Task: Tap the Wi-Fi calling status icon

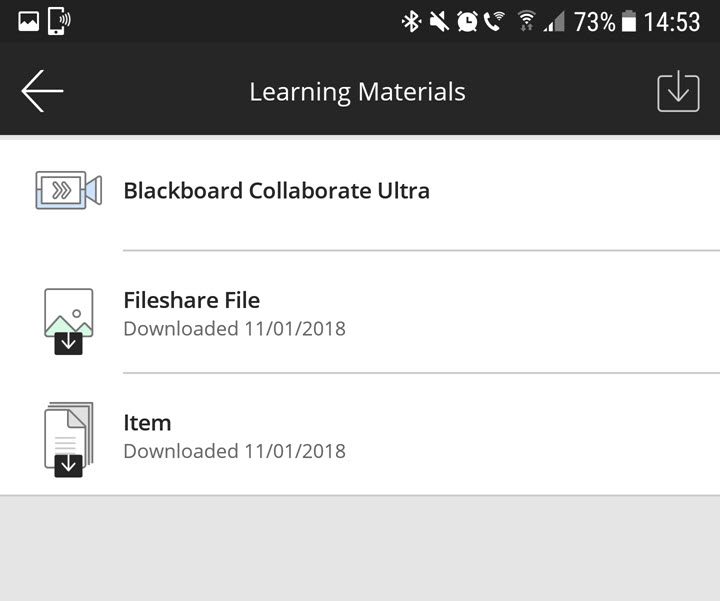Action: pyautogui.click(x=494, y=22)
